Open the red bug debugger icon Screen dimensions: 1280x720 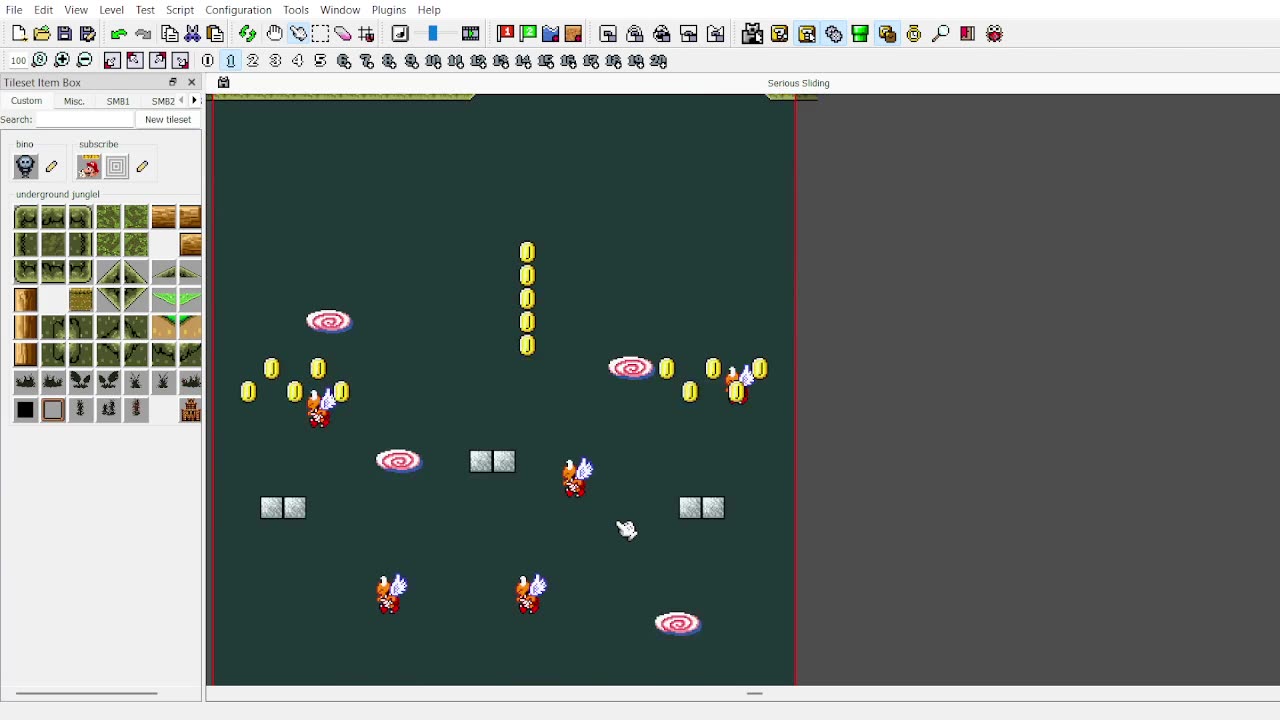(x=994, y=34)
